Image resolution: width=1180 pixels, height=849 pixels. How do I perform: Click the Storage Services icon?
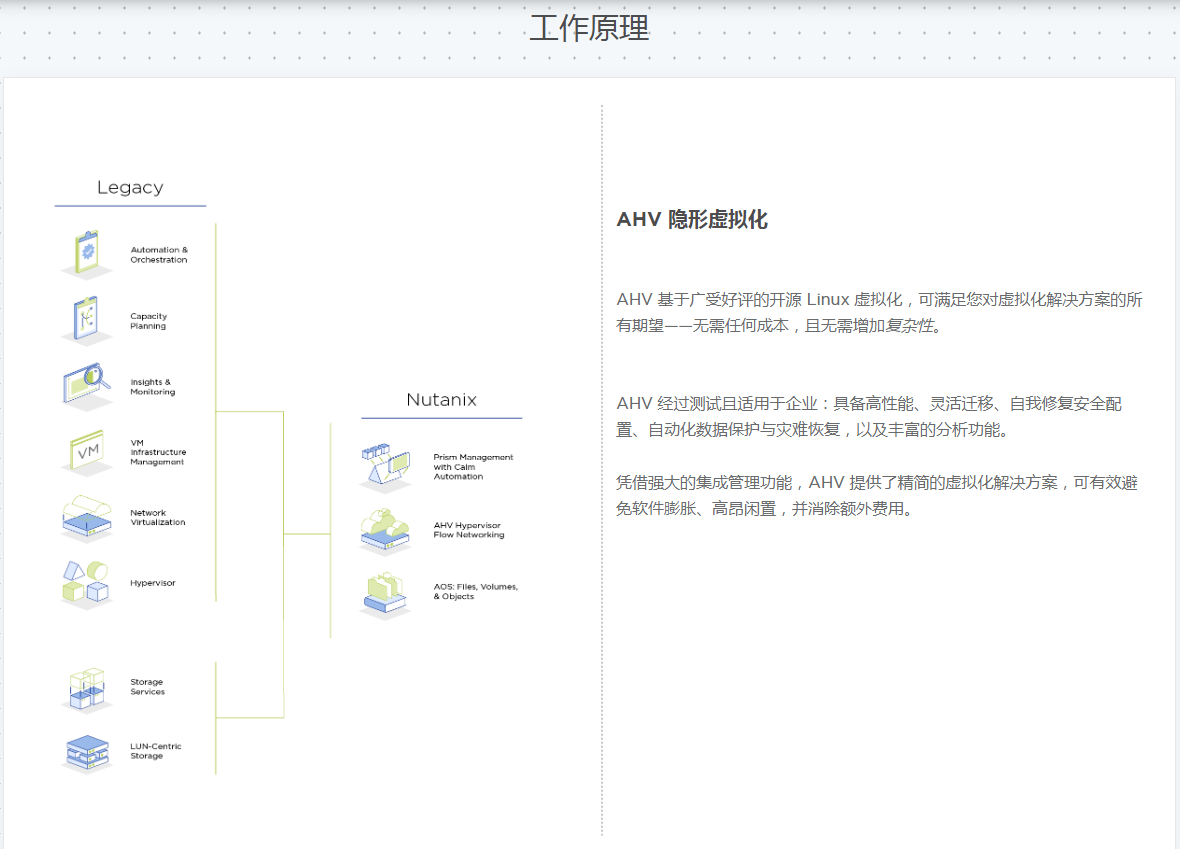coord(87,689)
